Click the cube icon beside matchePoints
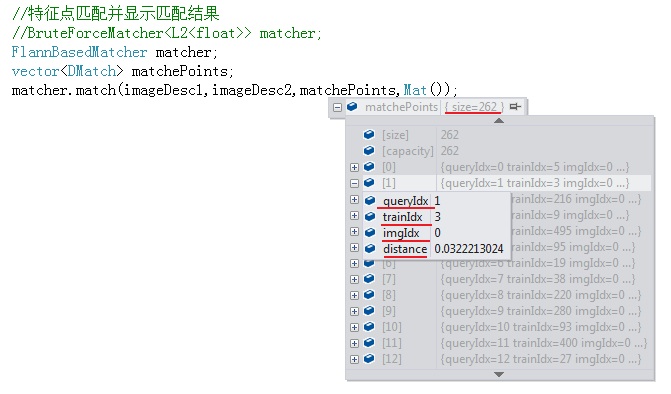671x394 pixels. [x=352, y=107]
